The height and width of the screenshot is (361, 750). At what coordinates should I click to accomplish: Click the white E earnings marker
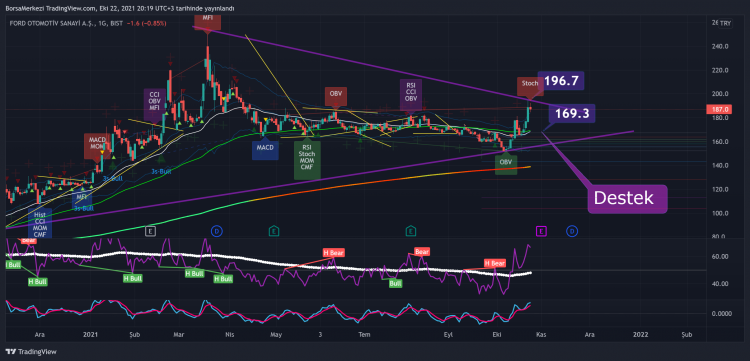point(150,231)
